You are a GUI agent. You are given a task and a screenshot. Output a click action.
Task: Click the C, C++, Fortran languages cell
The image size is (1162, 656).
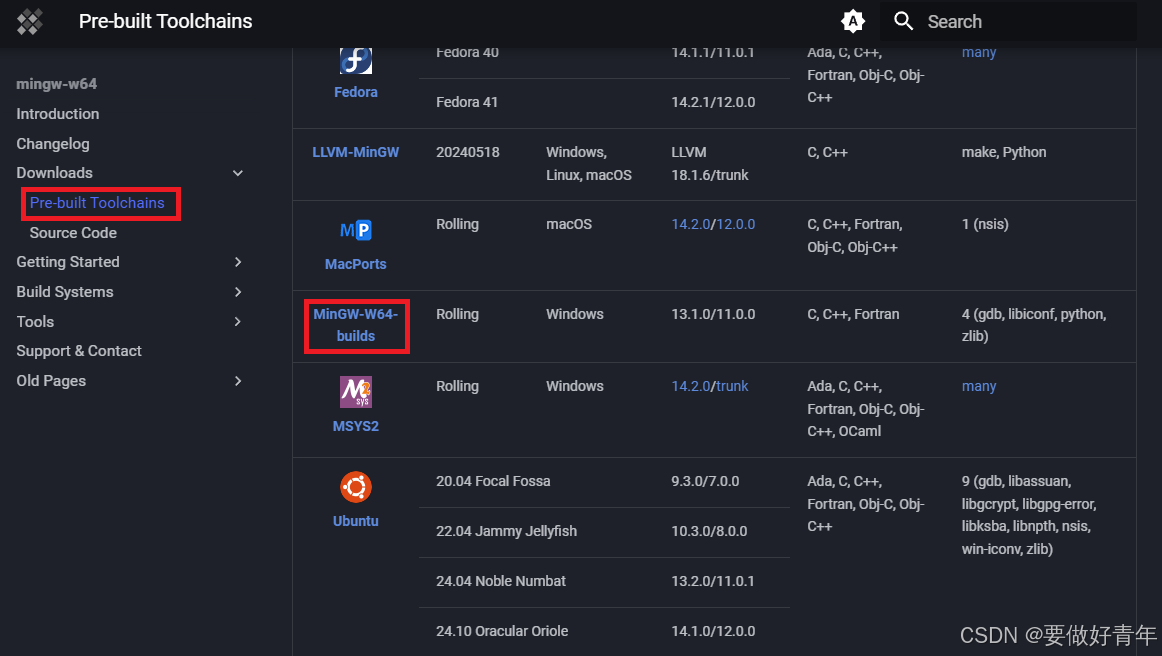click(853, 314)
